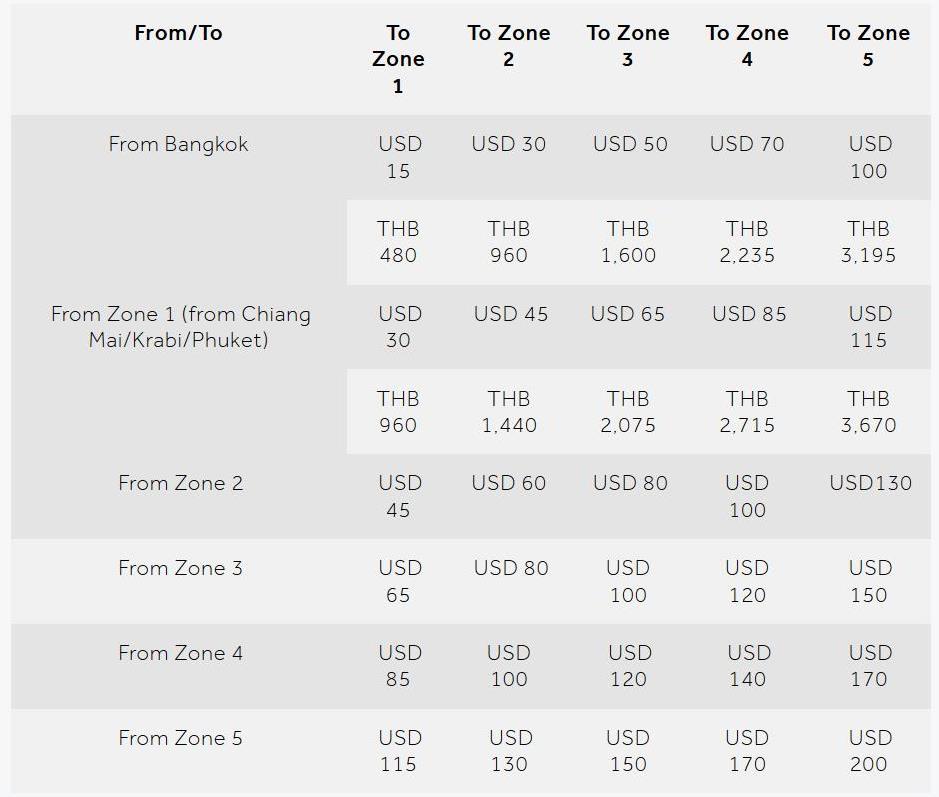939x797 pixels.
Task: Click the "To Zone 5" column header
Action: 868,46
